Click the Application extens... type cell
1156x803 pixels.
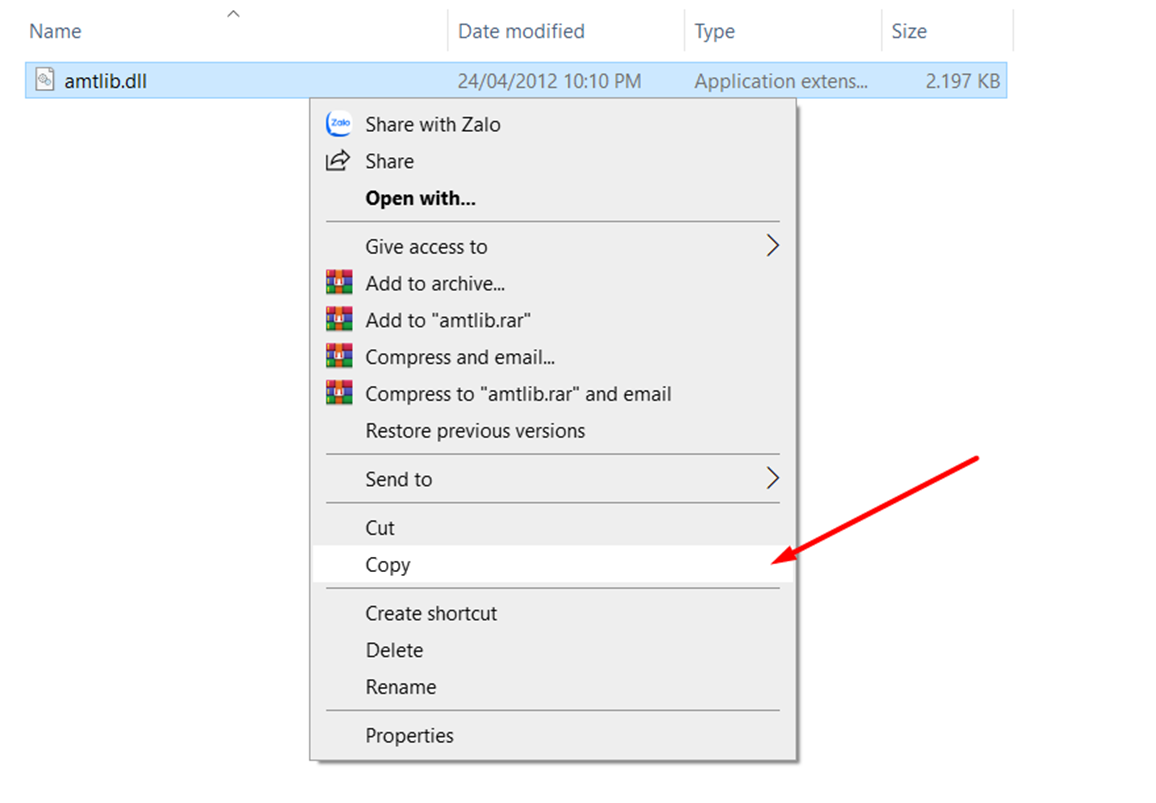(x=781, y=81)
